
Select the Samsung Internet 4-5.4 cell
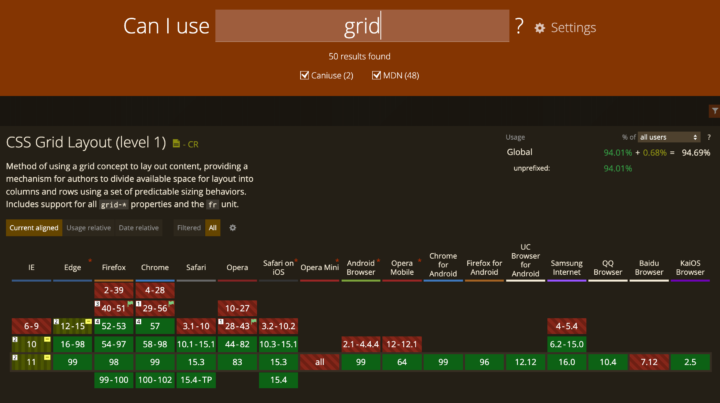pyautogui.click(x=567, y=326)
